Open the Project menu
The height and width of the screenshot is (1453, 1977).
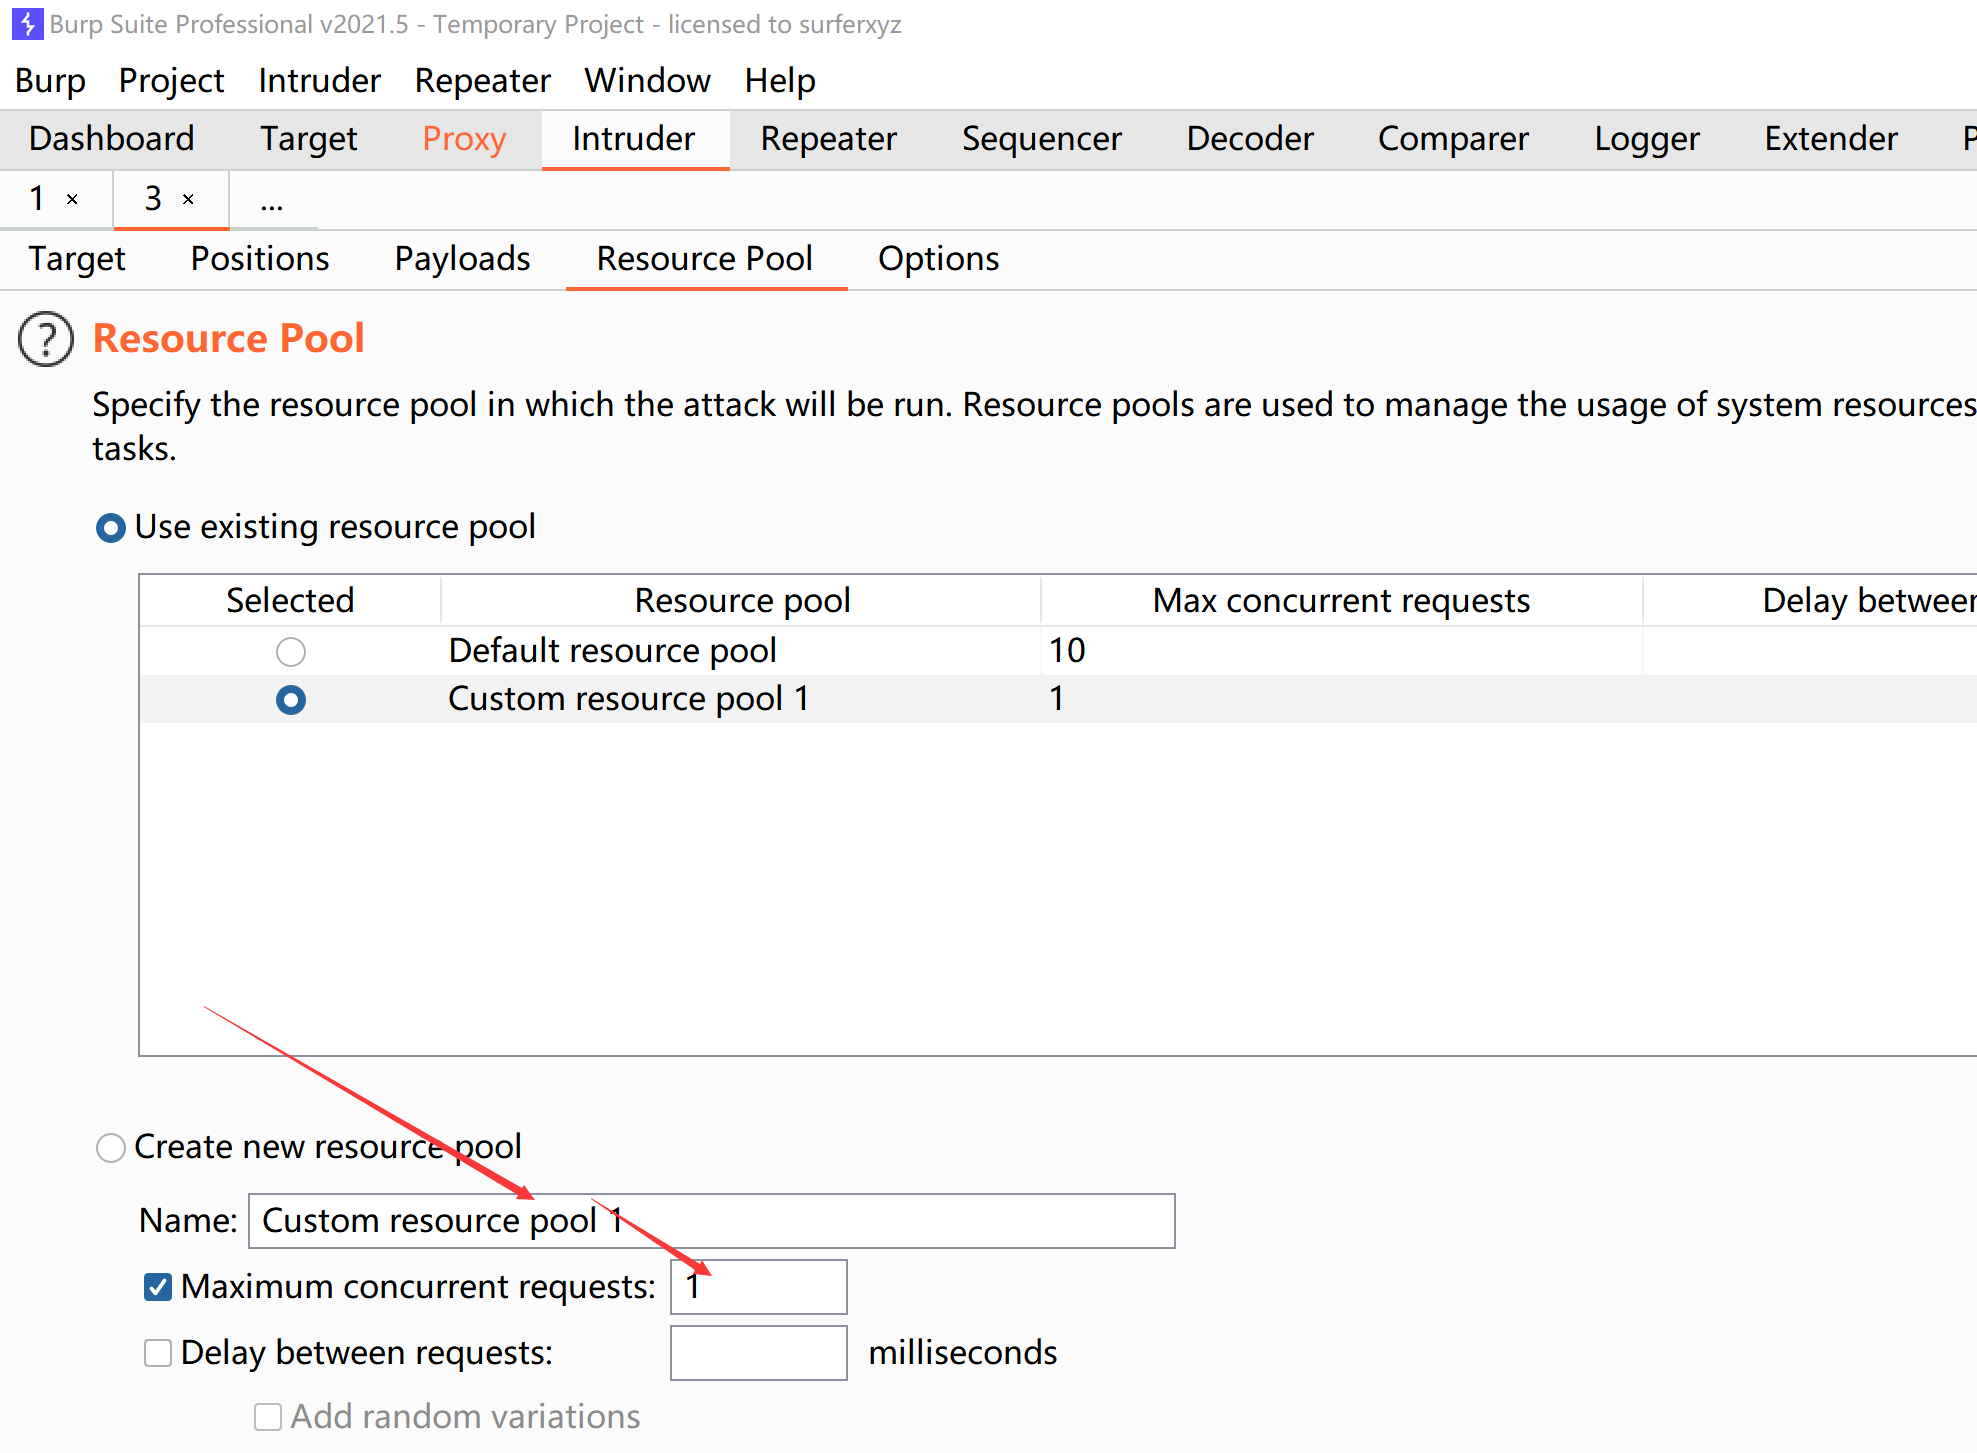(x=171, y=80)
